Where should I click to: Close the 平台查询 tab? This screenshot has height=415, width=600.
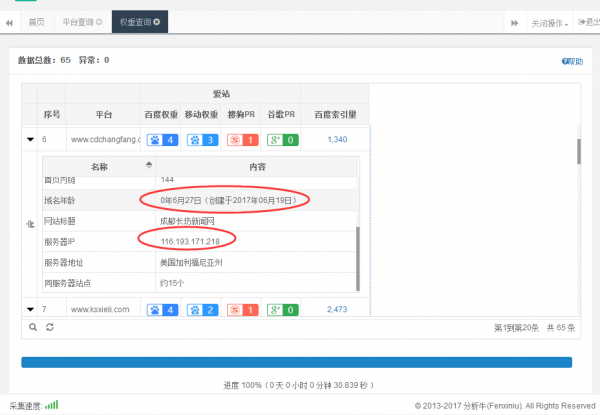[99, 21]
